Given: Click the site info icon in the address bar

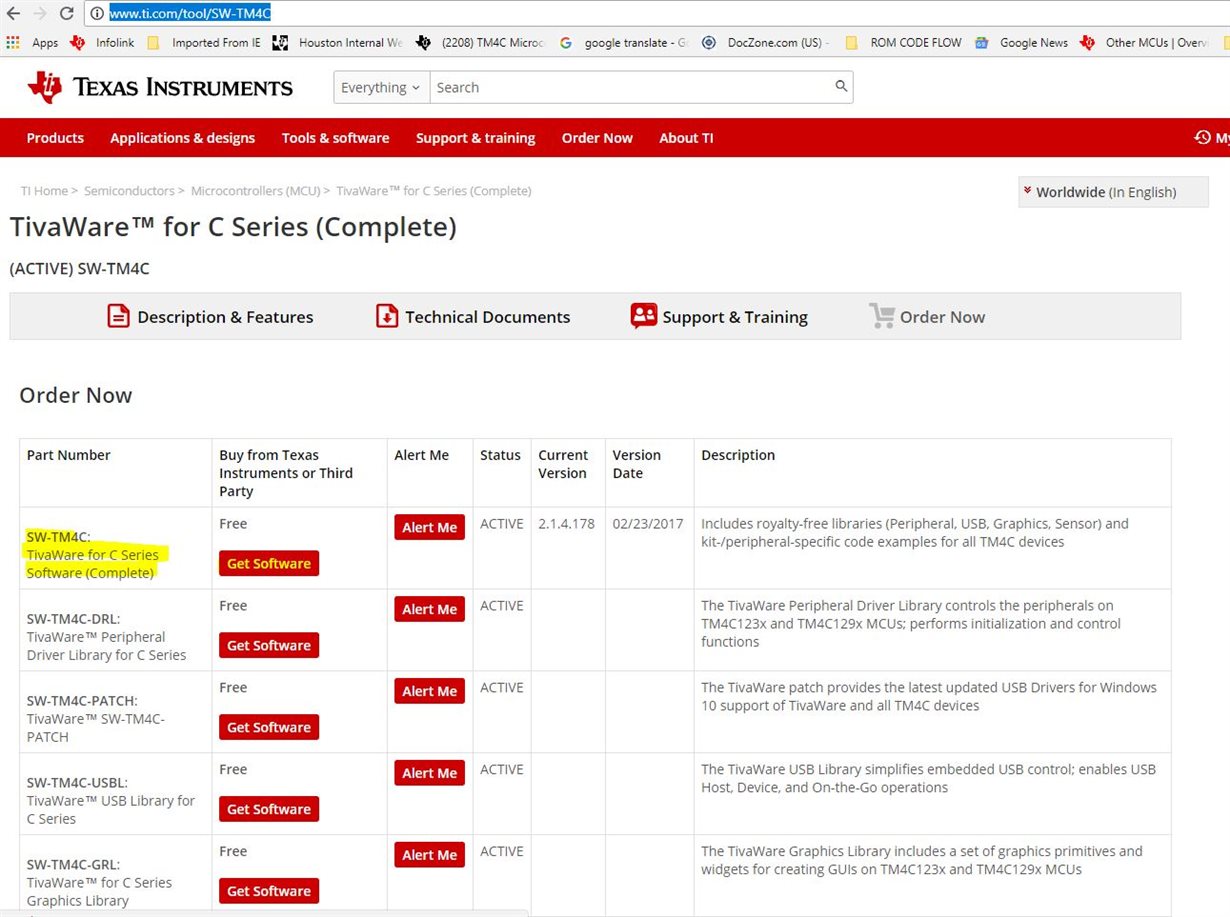Looking at the screenshot, I should click(97, 13).
